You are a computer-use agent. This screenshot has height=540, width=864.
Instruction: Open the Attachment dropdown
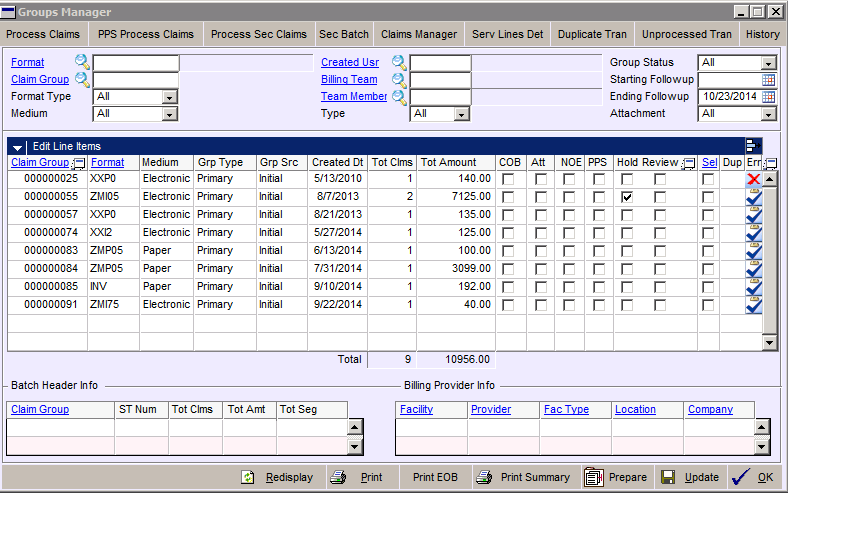[x=769, y=115]
